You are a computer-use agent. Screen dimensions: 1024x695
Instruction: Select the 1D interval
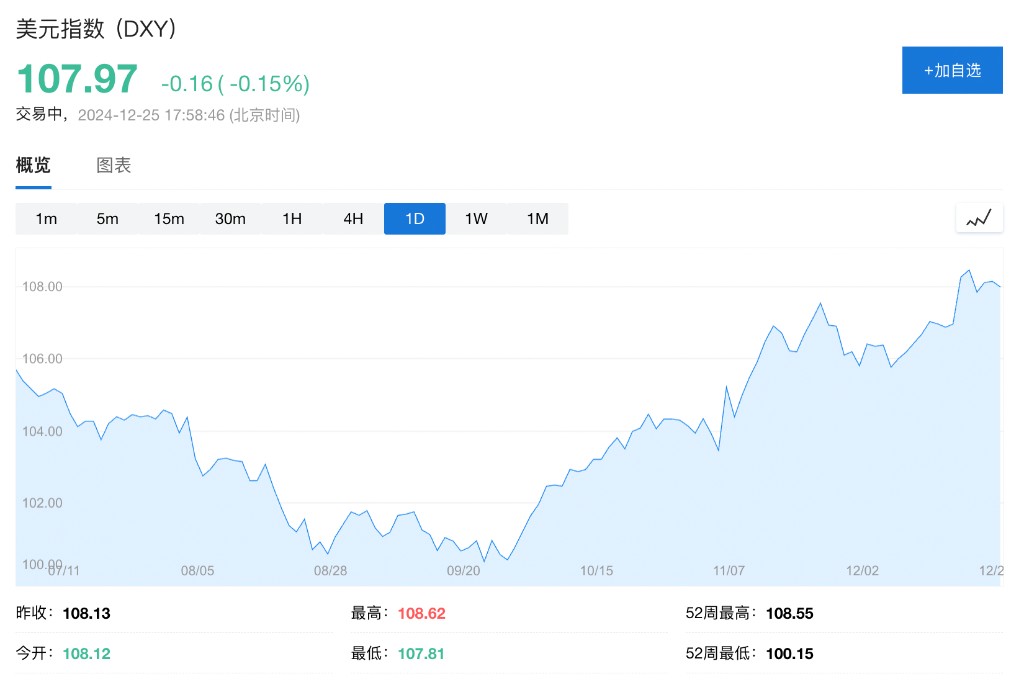click(415, 219)
